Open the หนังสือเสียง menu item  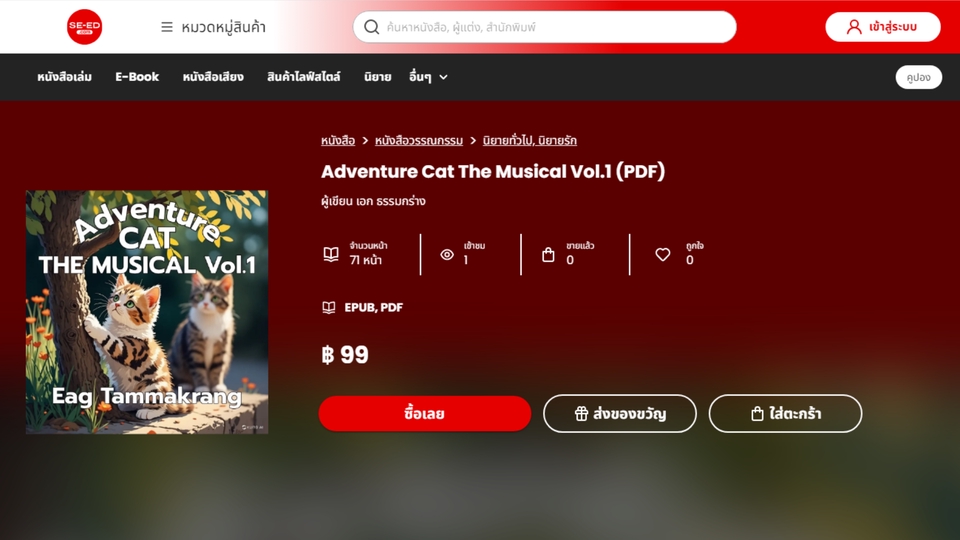[213, 77]
